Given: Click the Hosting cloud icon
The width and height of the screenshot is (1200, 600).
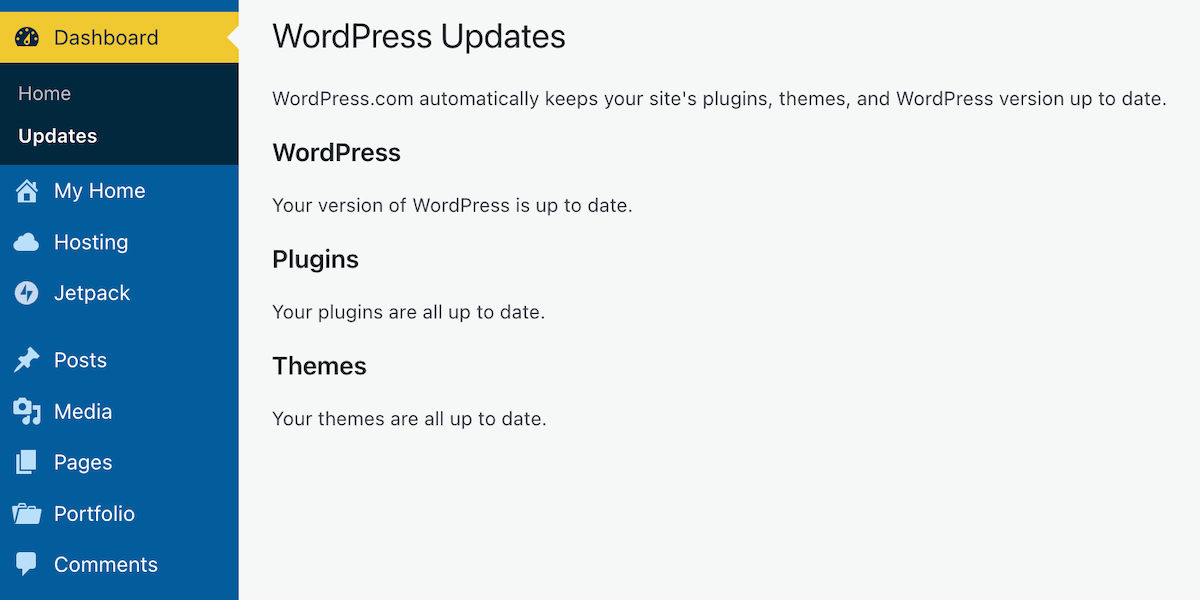Looking at the screenshot, I should pyautogui.click(x=27, y=242).
